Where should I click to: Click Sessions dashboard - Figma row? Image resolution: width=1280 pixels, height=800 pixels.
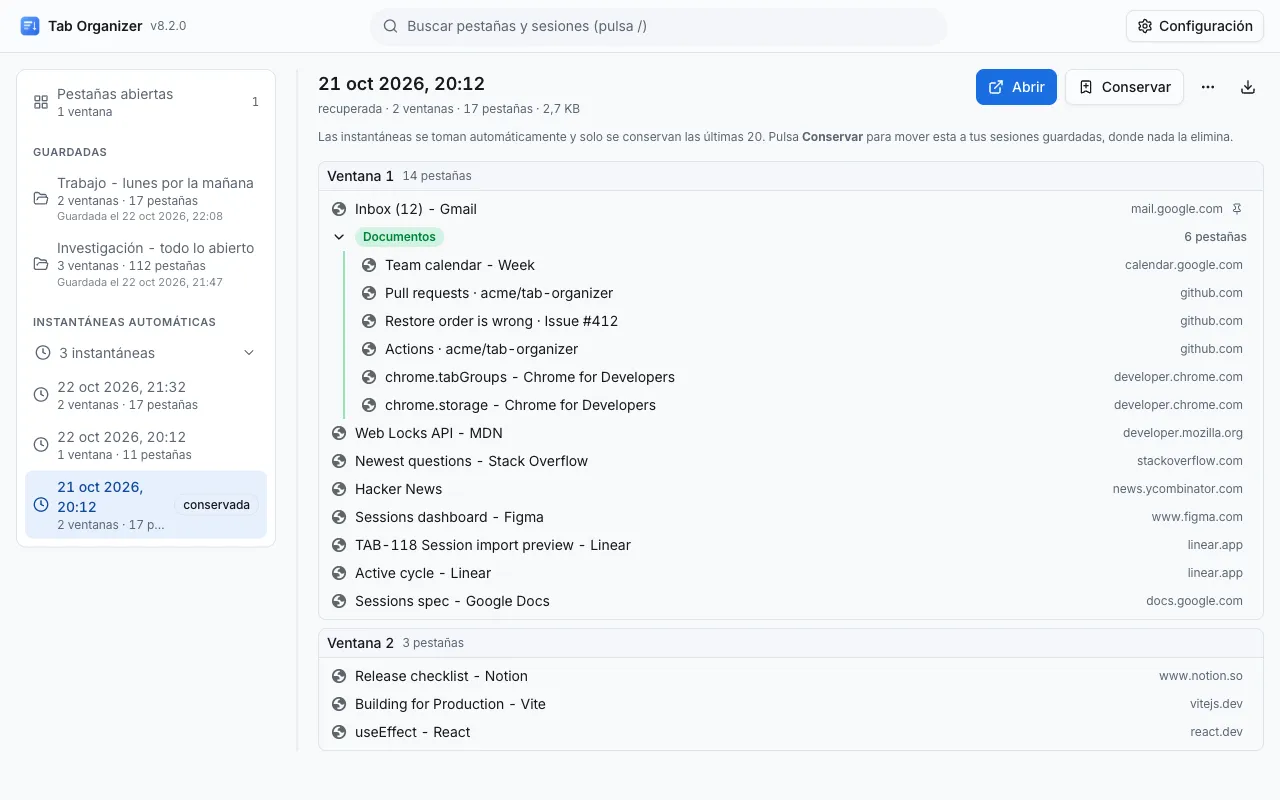(x=791, y=517)
